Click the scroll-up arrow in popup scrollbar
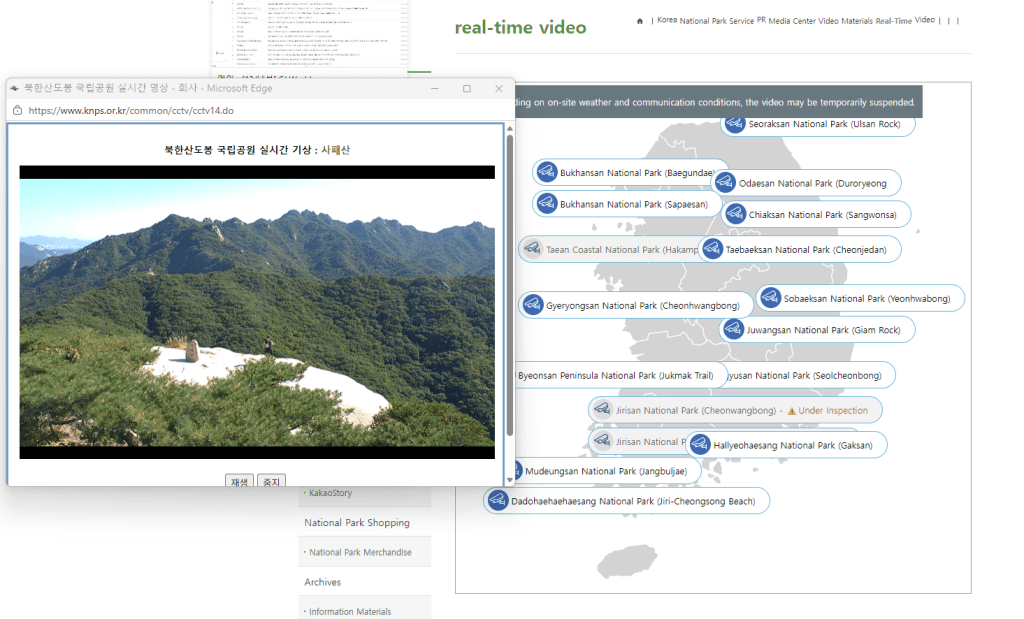 pyautogui.click(x=509, y=129)
